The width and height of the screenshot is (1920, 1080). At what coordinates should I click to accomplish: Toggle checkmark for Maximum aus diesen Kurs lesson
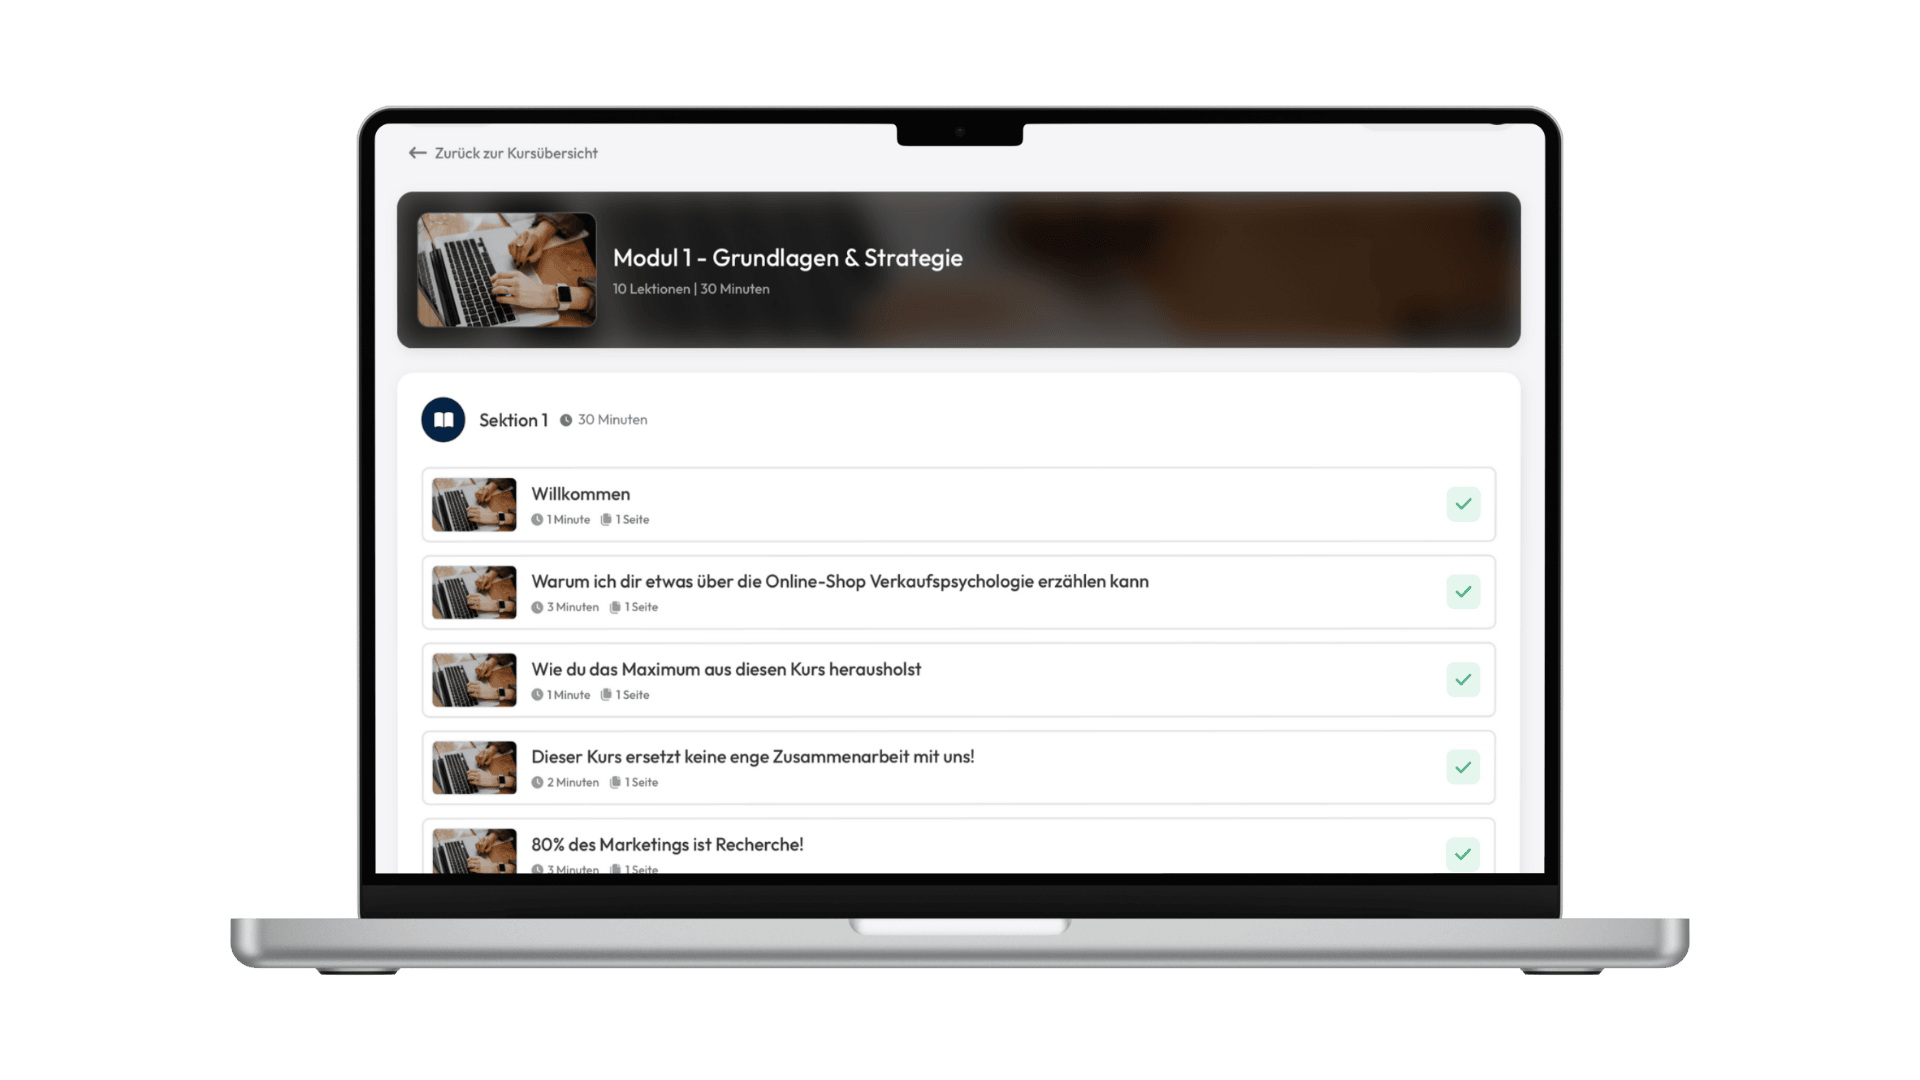click(x=1463, y=680)
